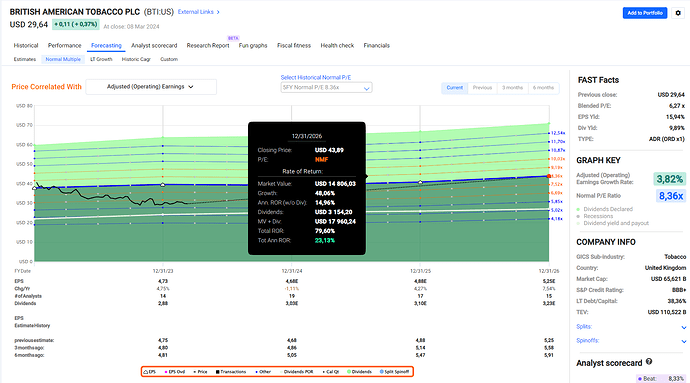Open the 5FY Normal P/E dropdown
The image size is (690, 383).
coord(326,88)
